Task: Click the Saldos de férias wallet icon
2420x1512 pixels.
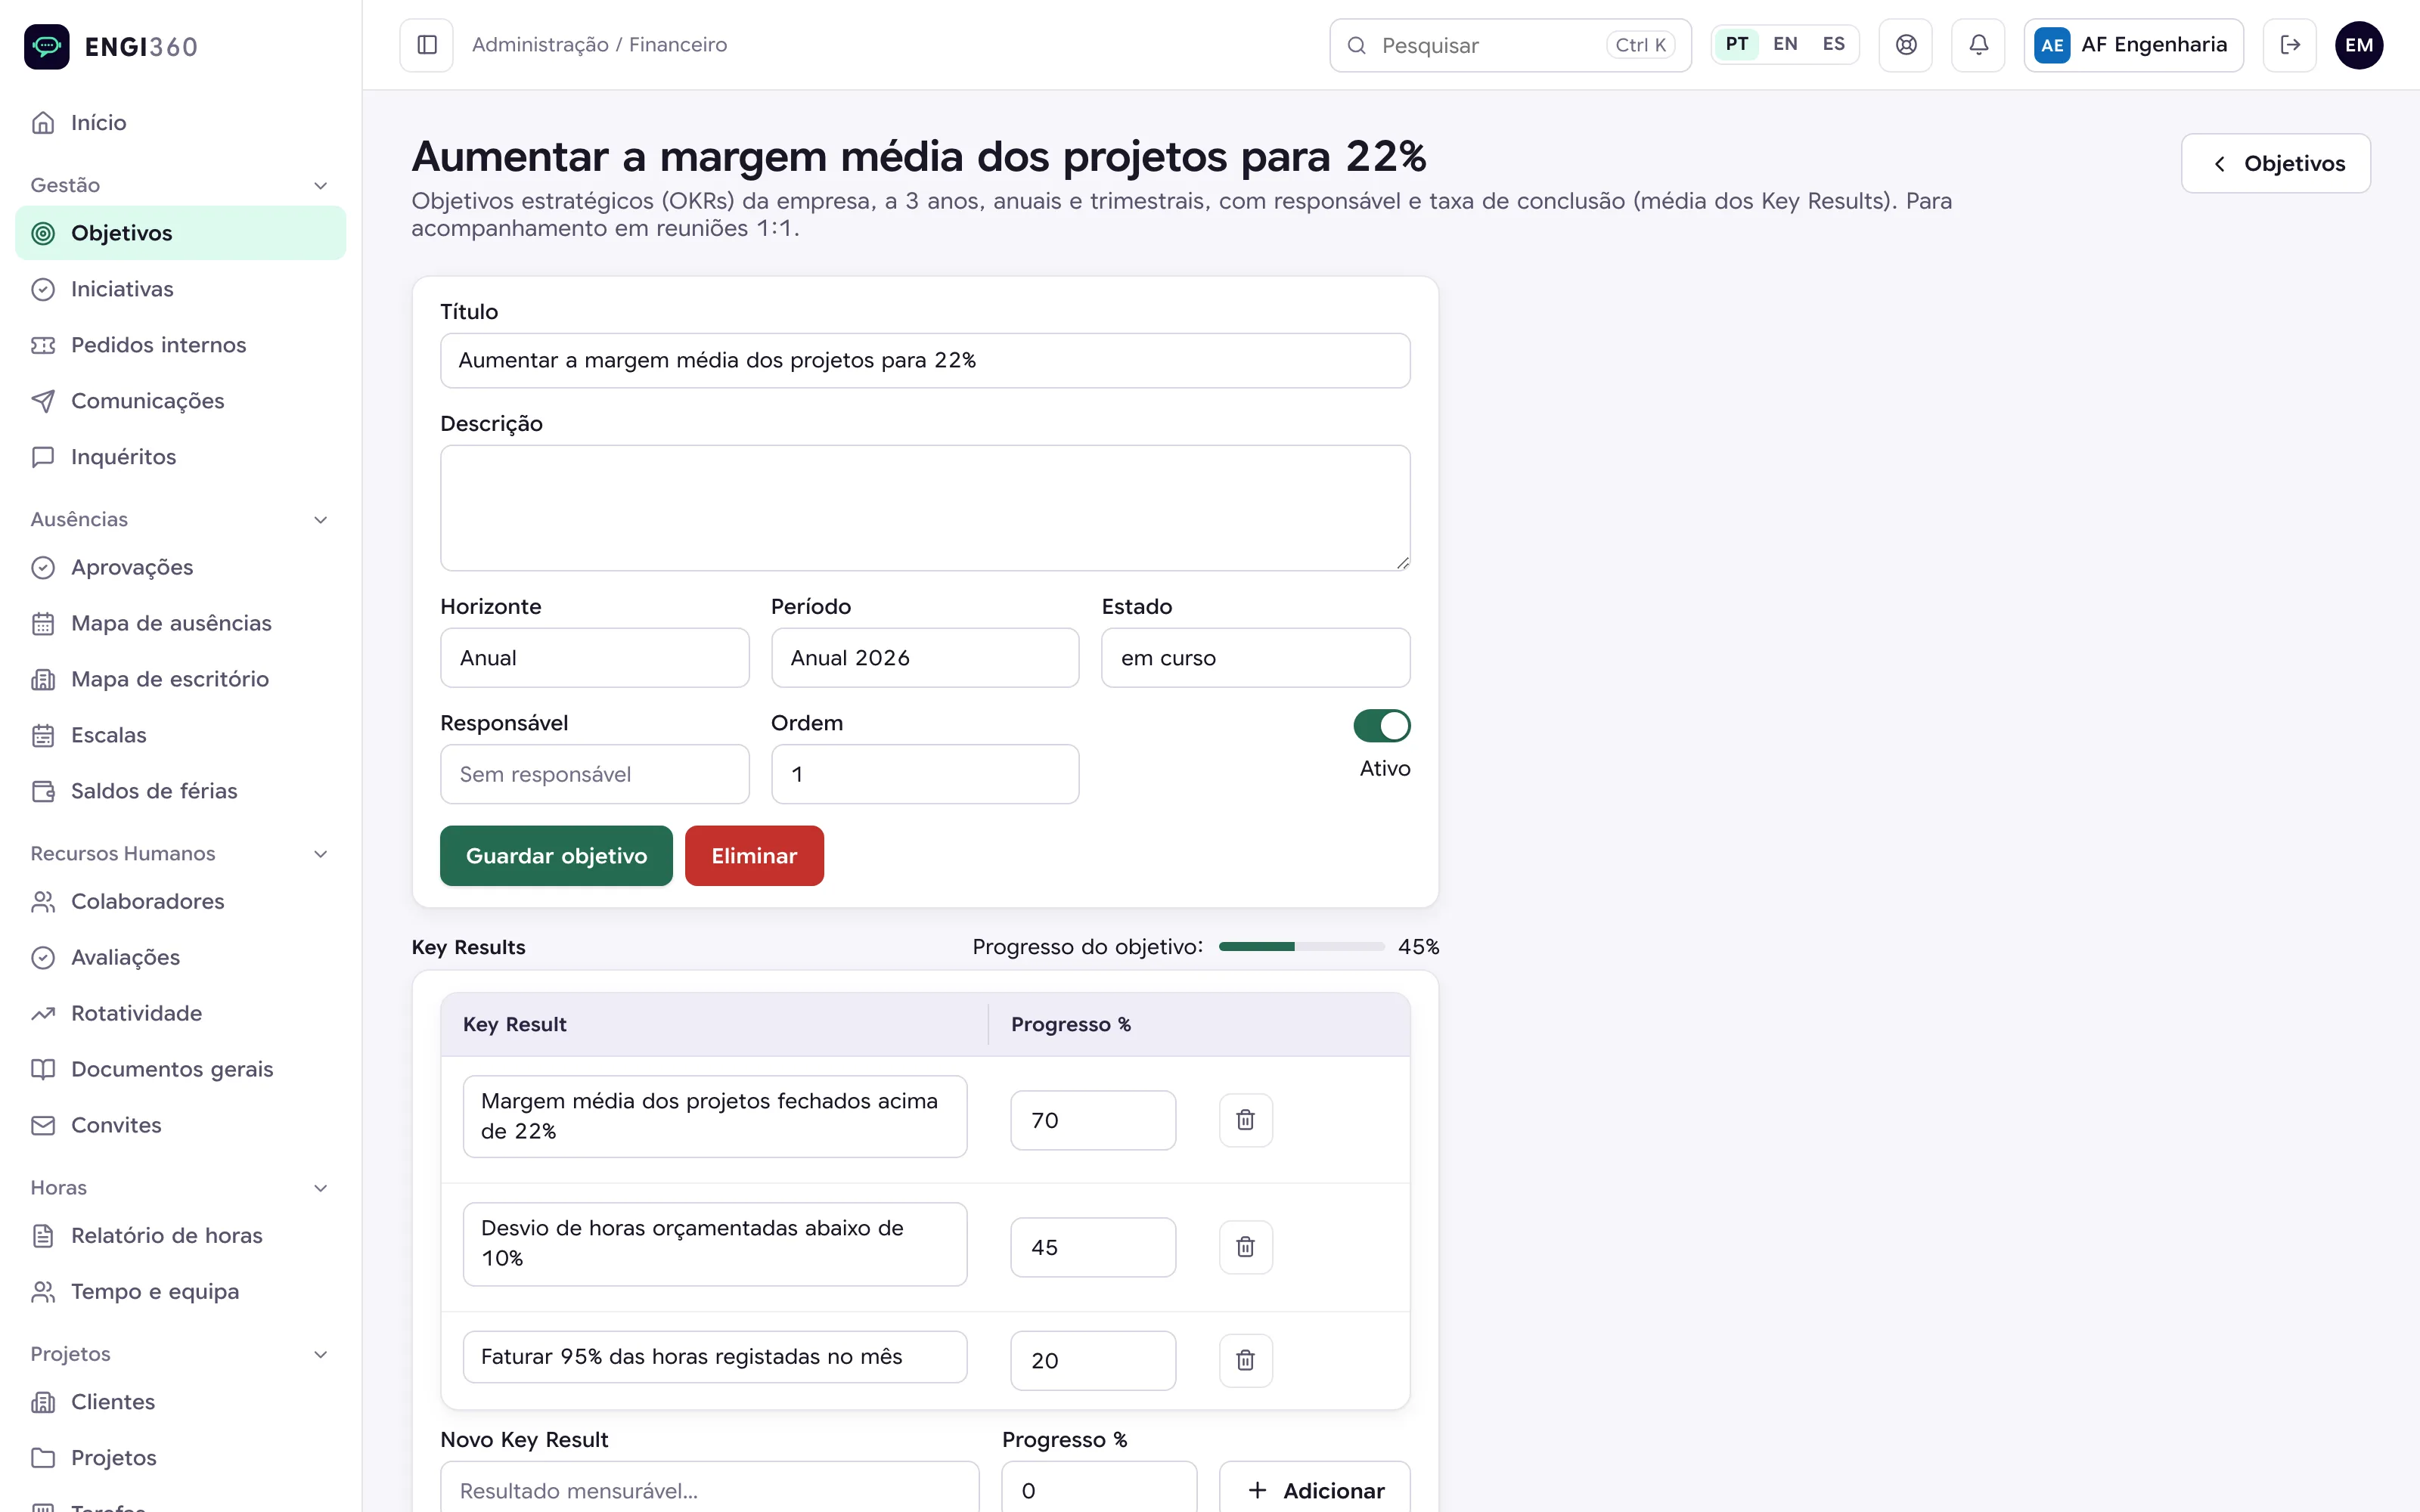Action: 43,791
